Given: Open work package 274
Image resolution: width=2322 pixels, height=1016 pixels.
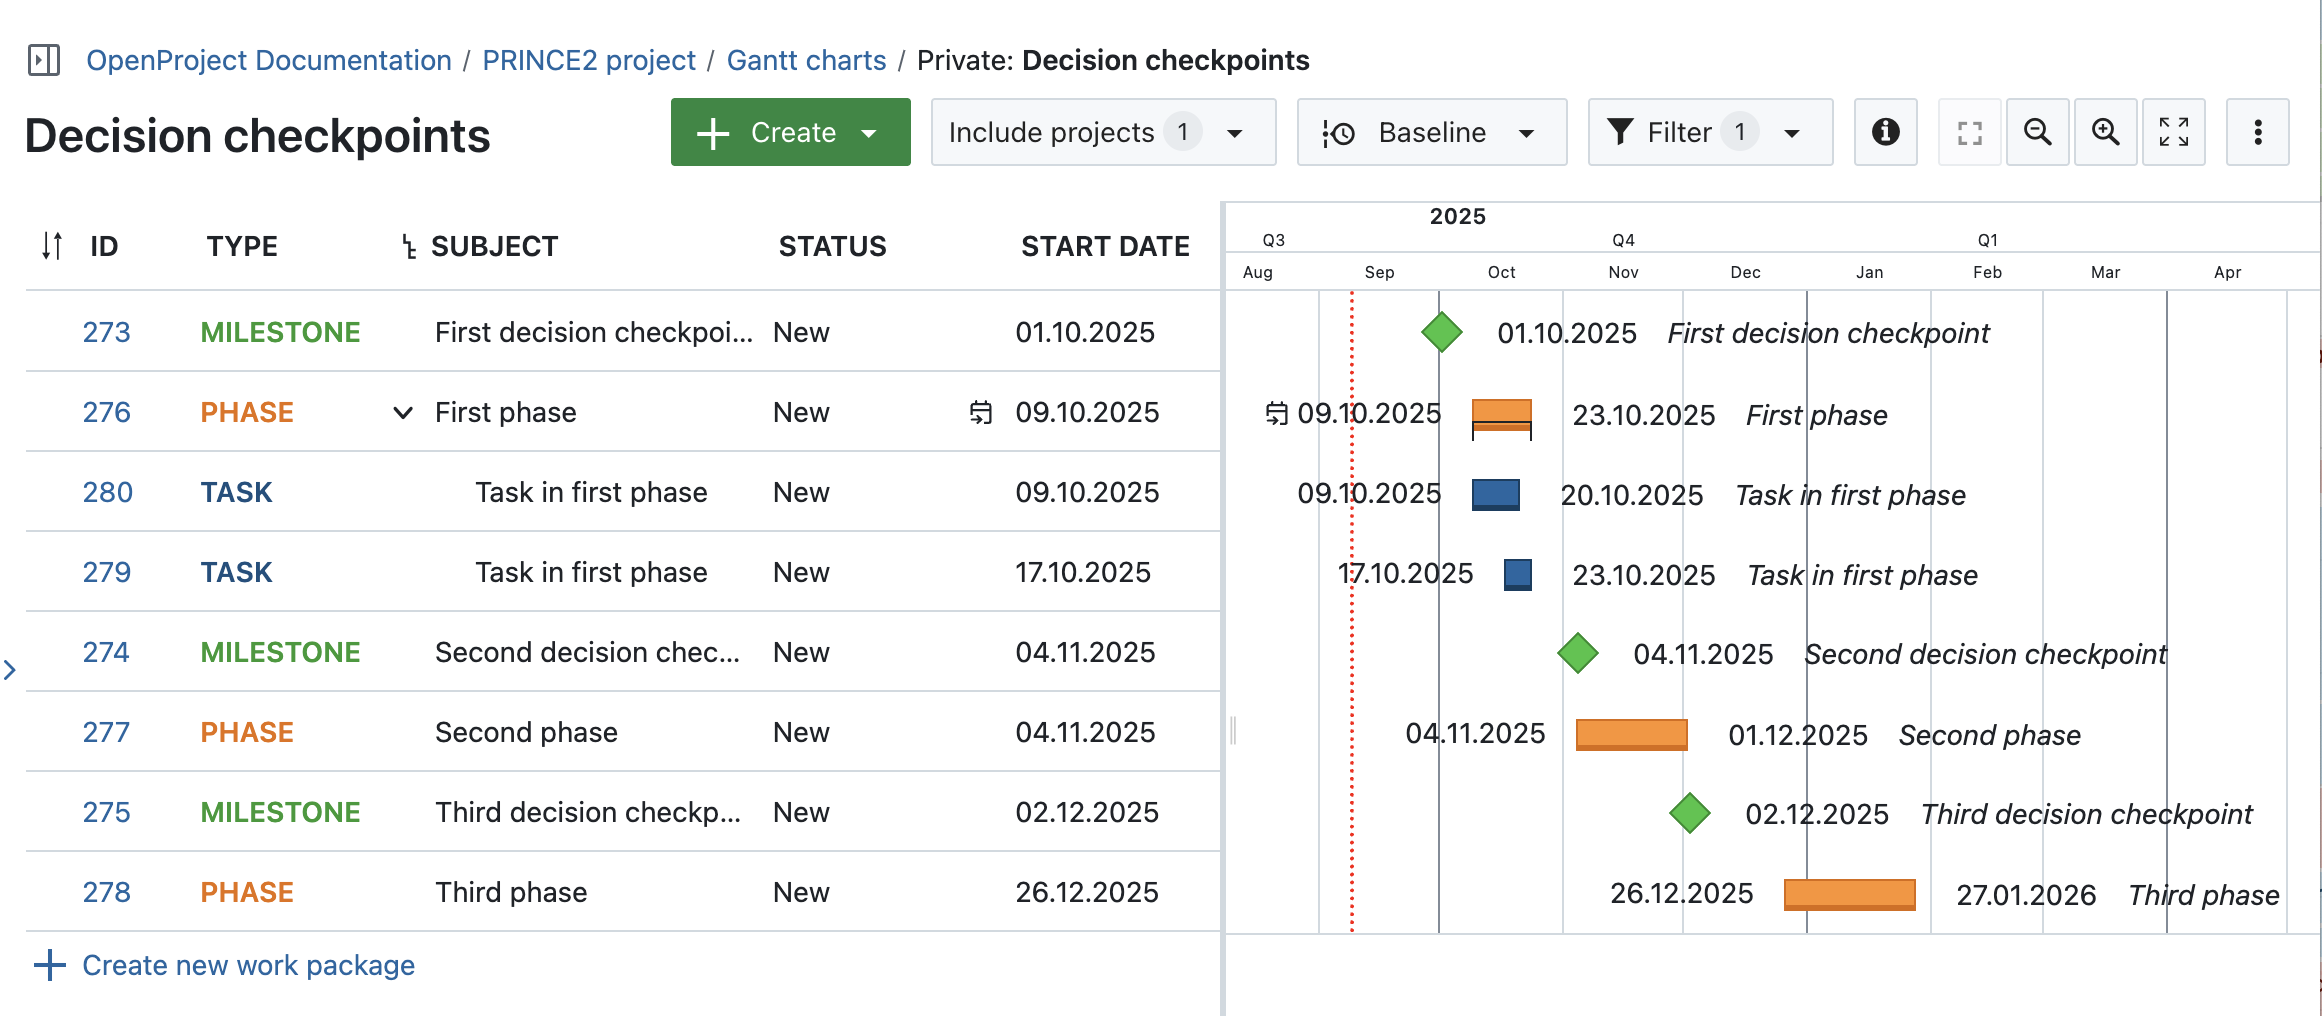Looking at the screenshot, I should (105, 652).
